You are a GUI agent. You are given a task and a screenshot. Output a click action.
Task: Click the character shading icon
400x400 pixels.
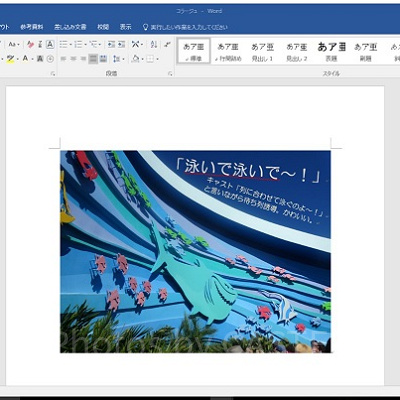tap(40, 59)
